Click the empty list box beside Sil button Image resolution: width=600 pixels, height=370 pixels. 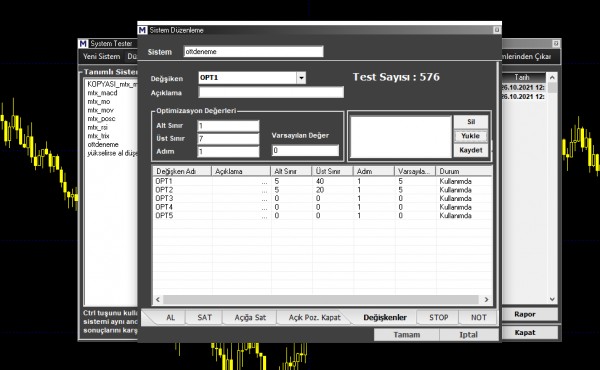click(x=401, y=137)
